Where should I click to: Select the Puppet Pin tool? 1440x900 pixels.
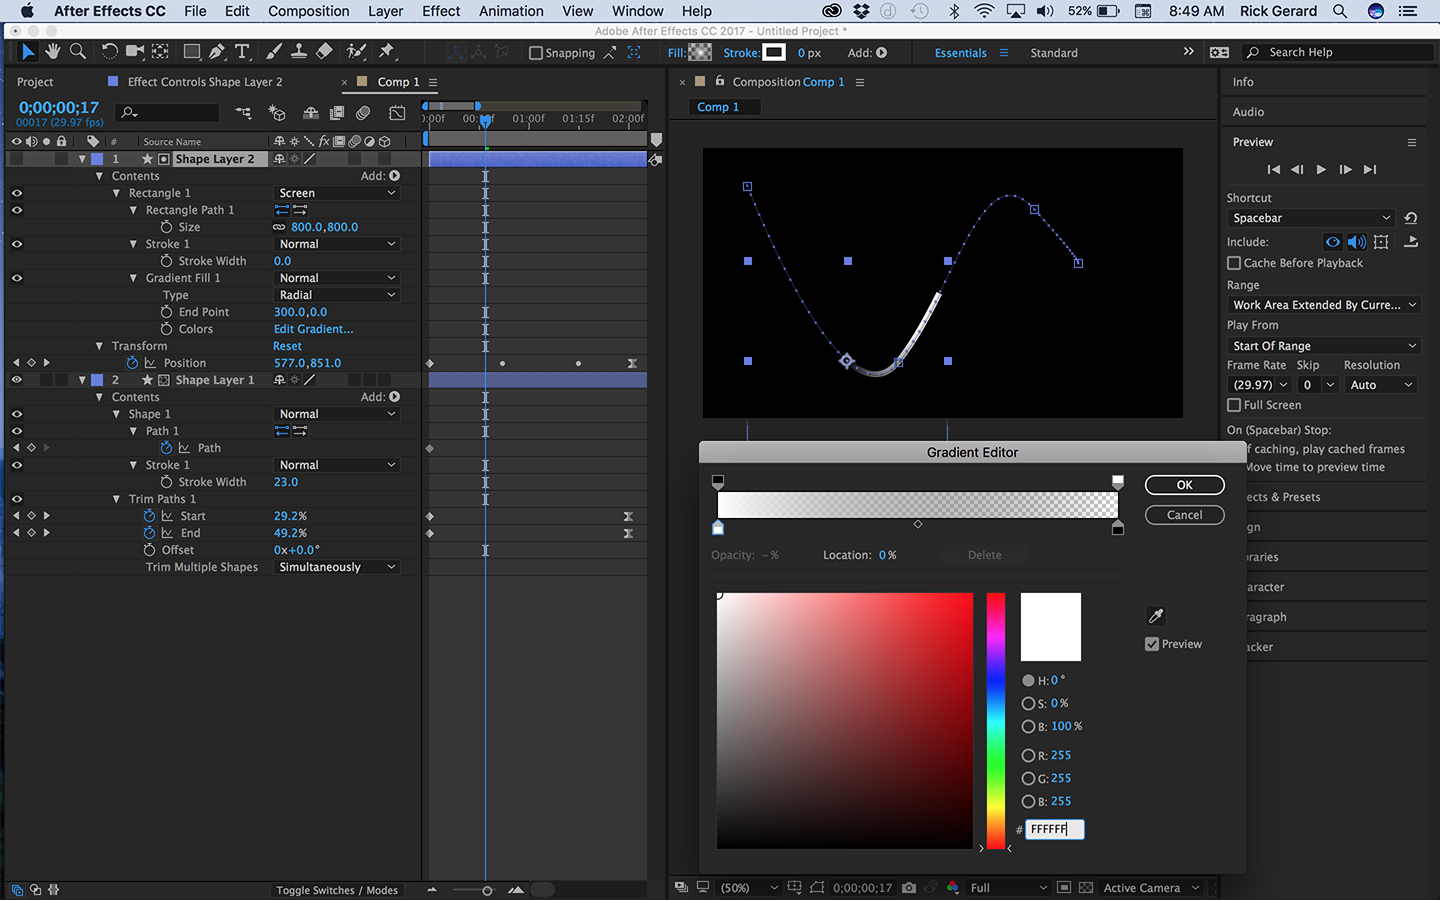387,52
